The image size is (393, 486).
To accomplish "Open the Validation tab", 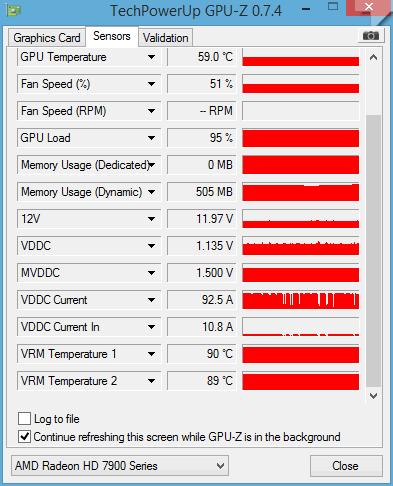I will [x=166, y=38].
